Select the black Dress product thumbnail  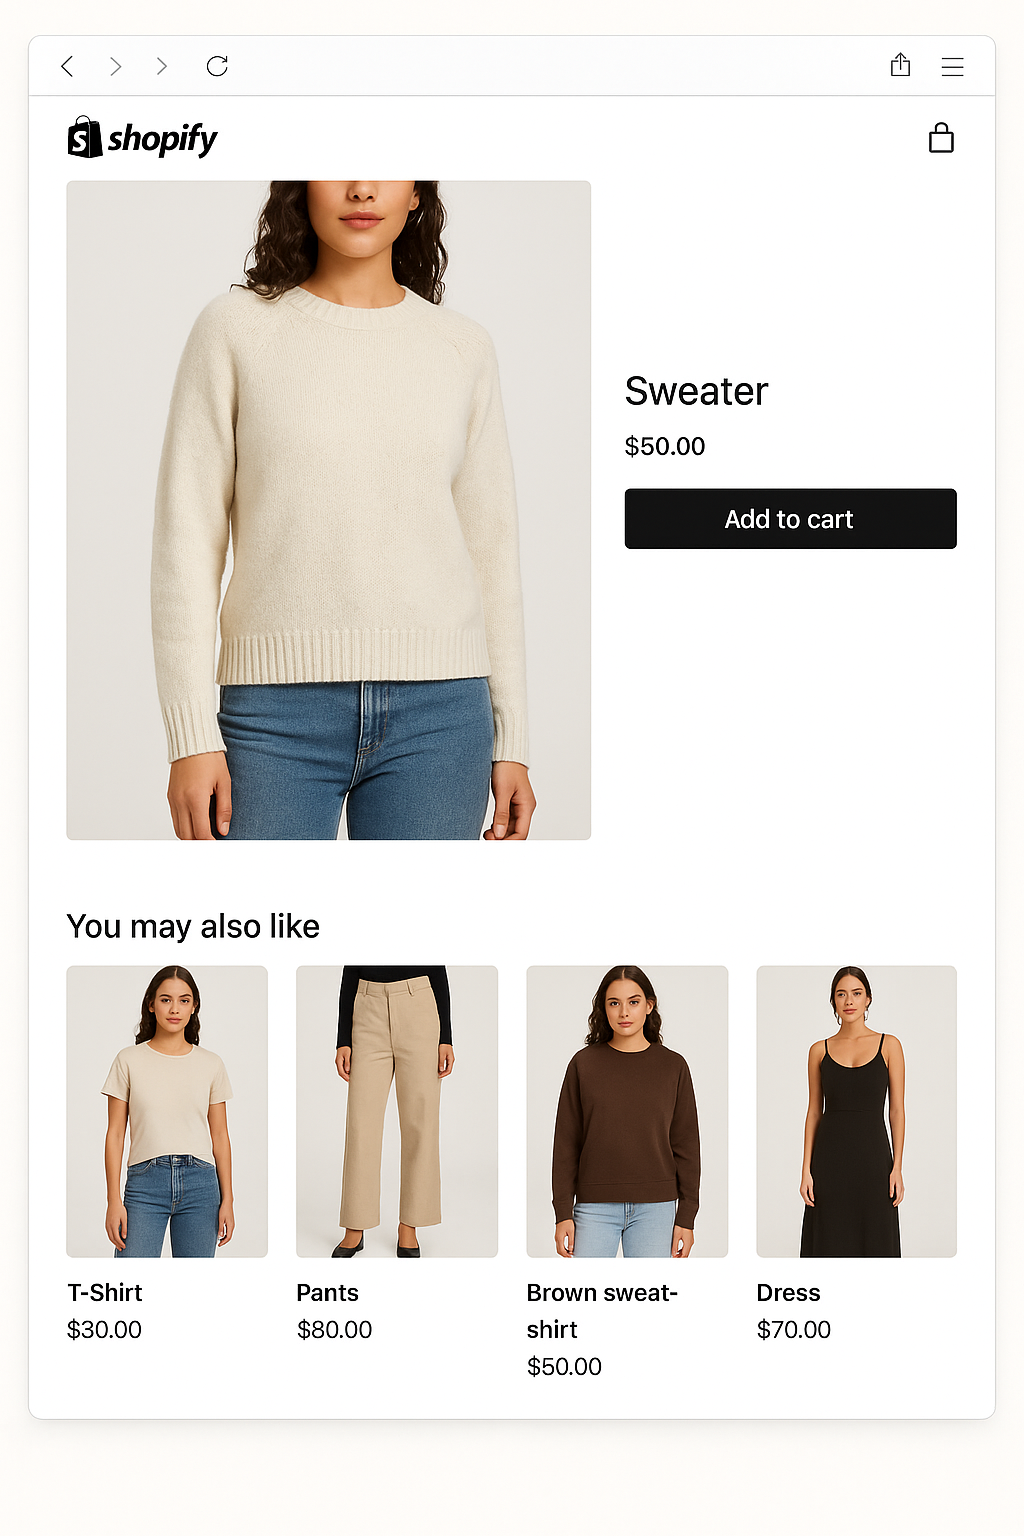[x=857, y=1111]
